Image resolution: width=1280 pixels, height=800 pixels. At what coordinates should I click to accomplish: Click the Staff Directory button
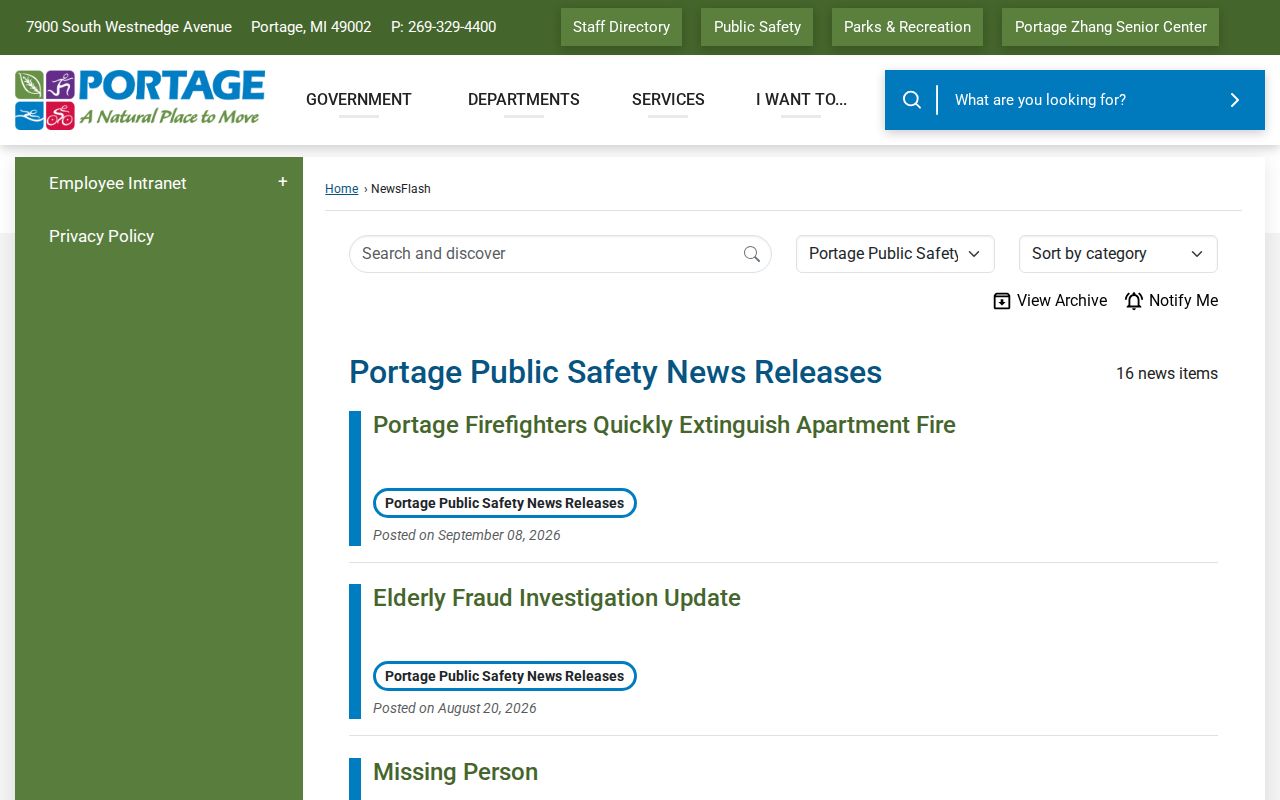pos(621,27)
